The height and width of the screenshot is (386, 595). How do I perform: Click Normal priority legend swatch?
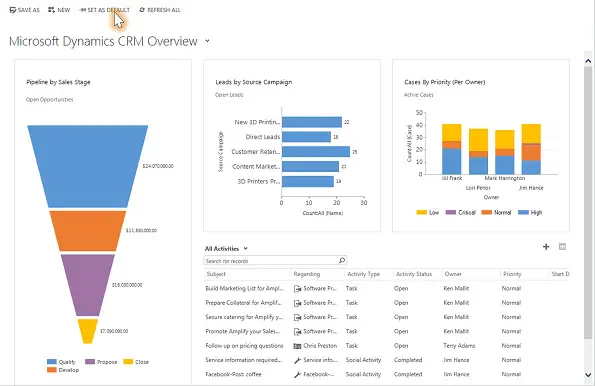(486, 212)
